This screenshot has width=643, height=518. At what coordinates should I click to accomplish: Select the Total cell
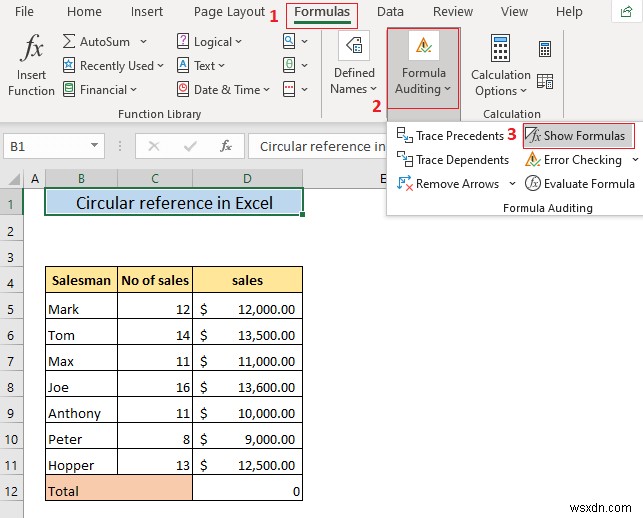119,488
